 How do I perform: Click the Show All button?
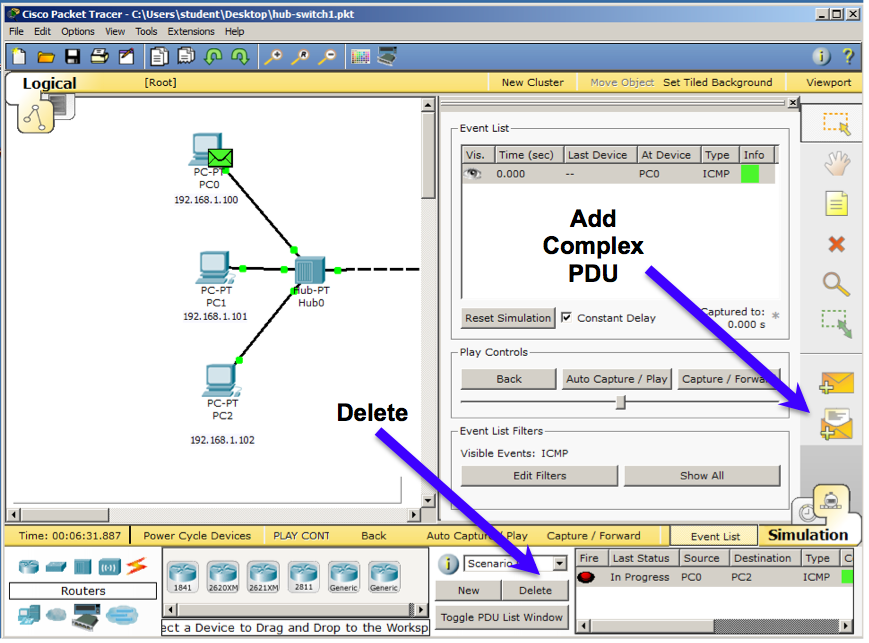coord(702,476)
